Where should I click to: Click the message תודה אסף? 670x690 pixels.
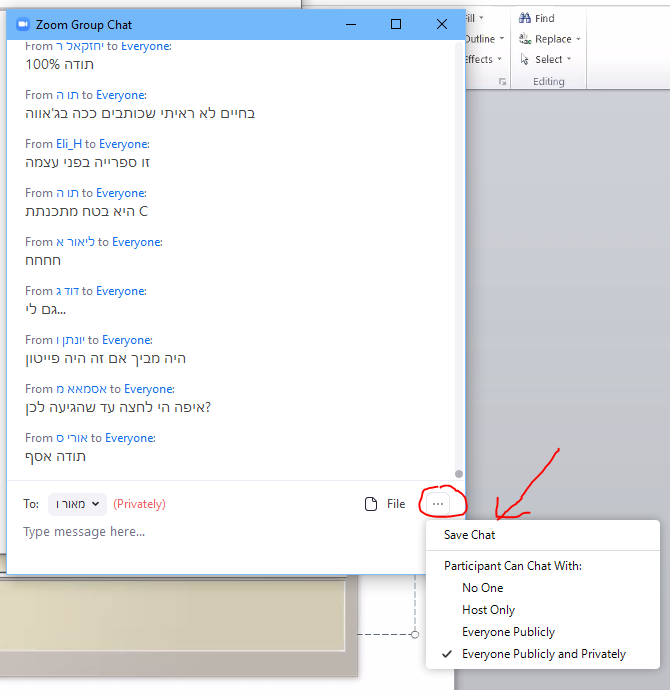[55, 457]
